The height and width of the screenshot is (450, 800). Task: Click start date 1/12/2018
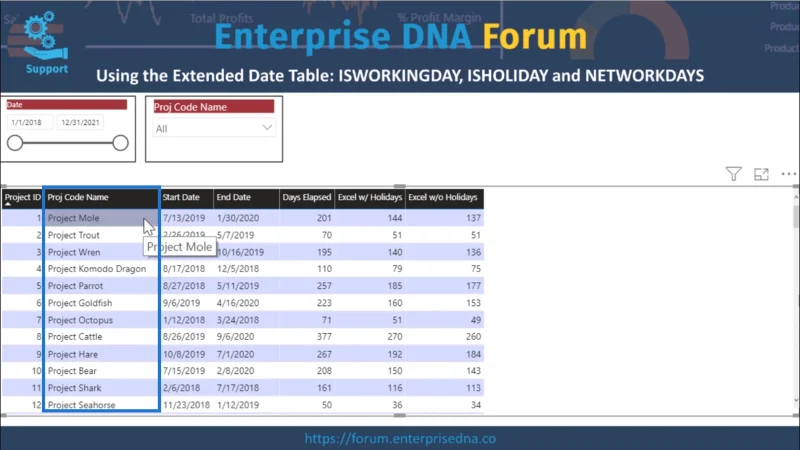pos(184,320)
